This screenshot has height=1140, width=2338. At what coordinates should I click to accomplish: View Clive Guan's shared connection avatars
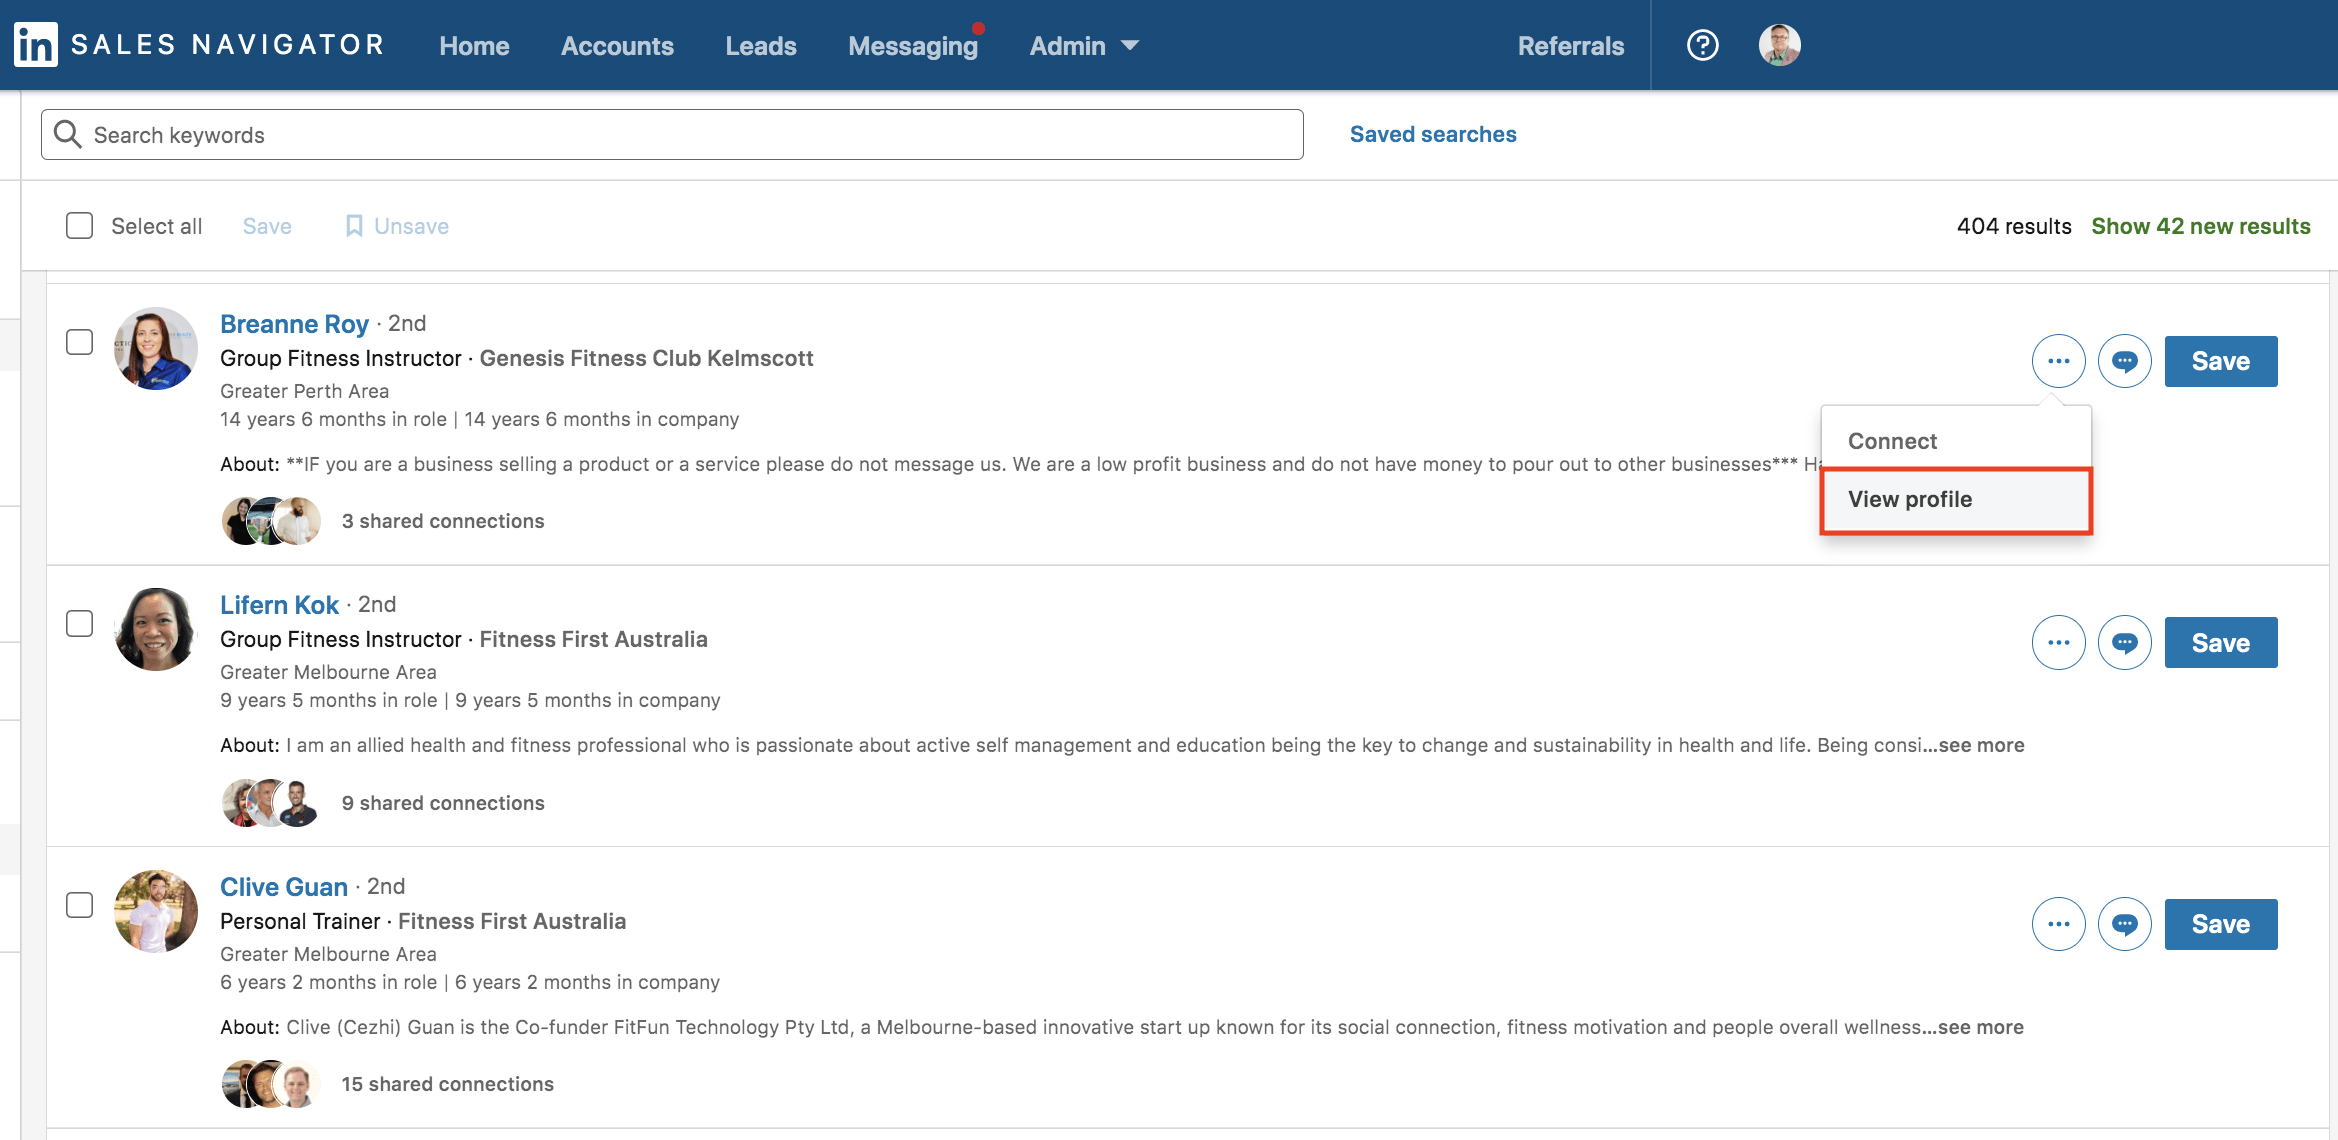271,1084
